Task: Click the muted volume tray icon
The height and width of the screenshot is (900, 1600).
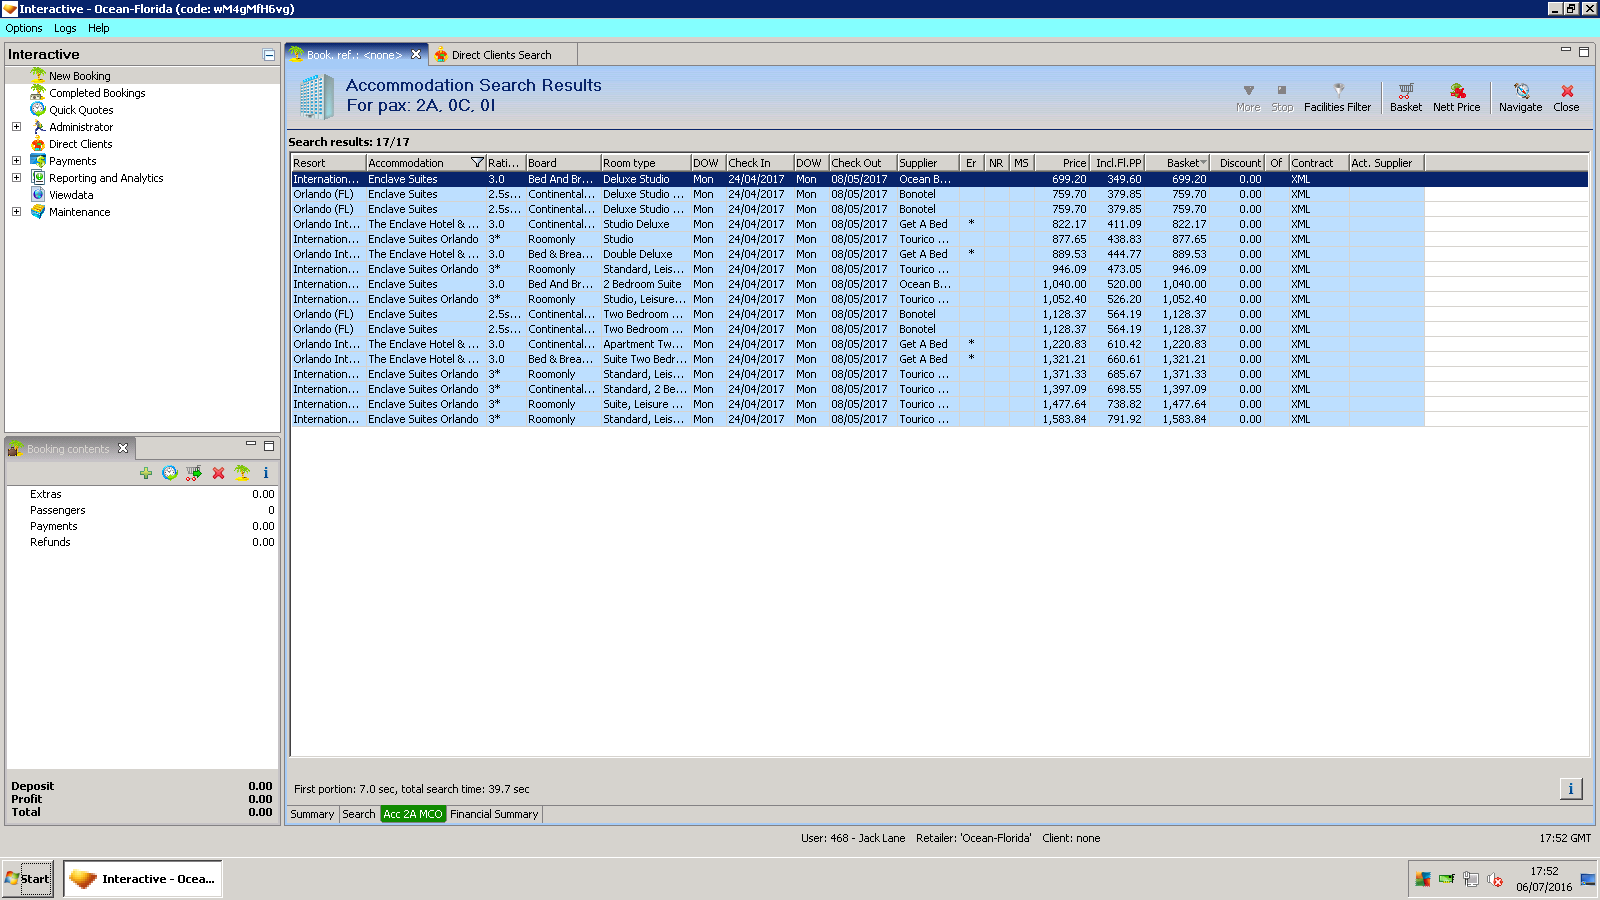Action: (1495, 880)
